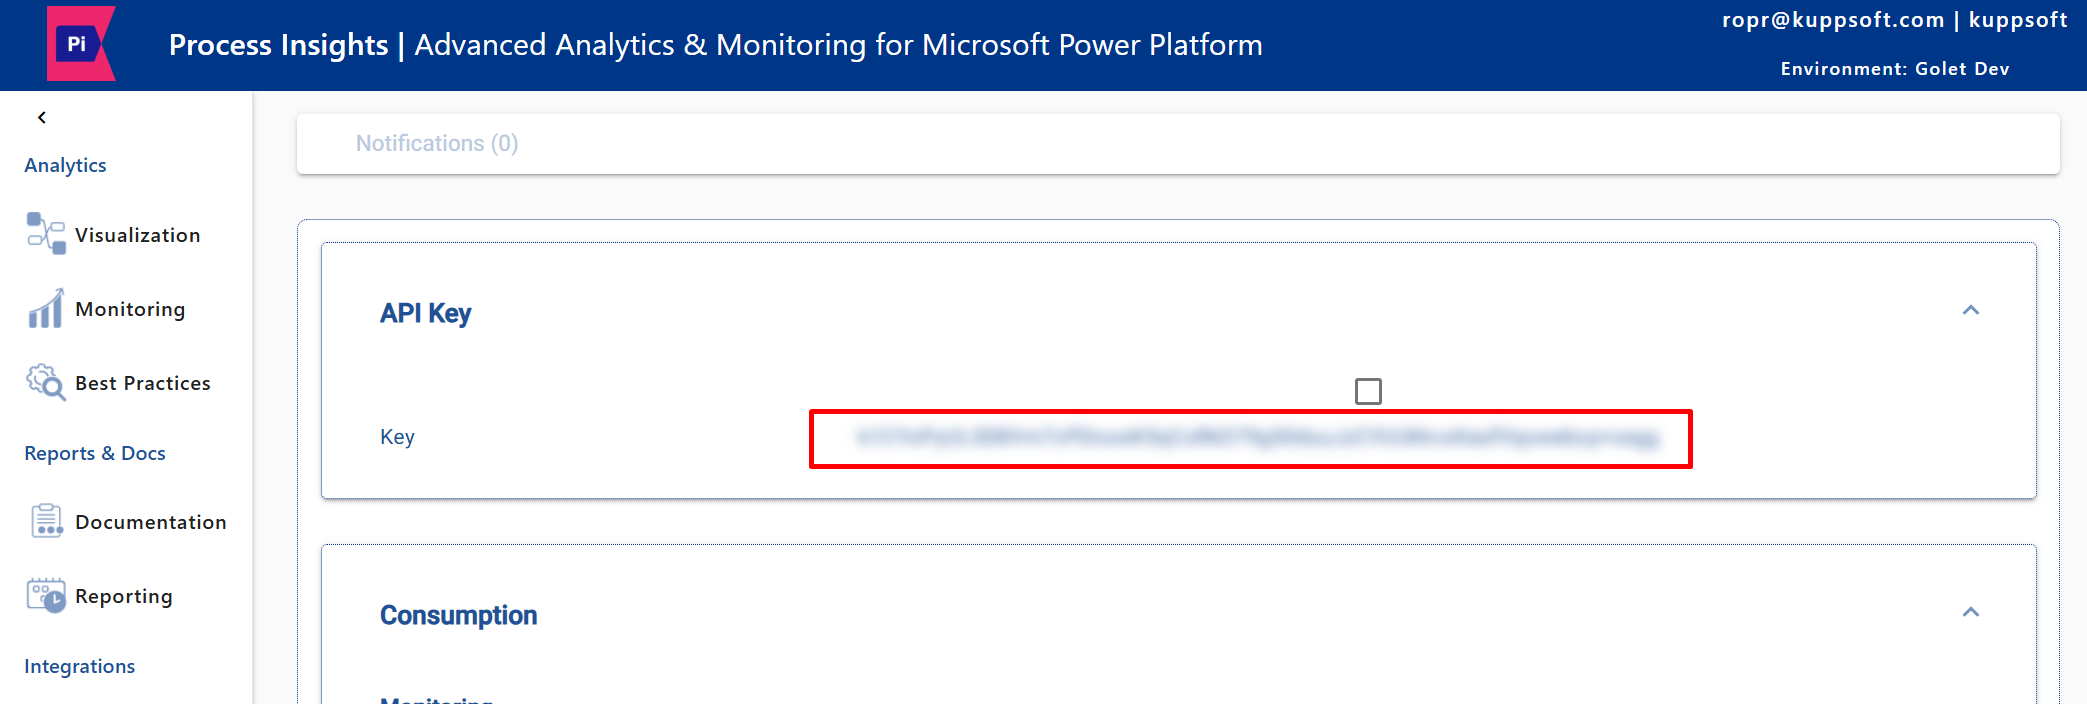Click the Integrations section heading
The image size is (2087, 704).
tap(80, 666)
